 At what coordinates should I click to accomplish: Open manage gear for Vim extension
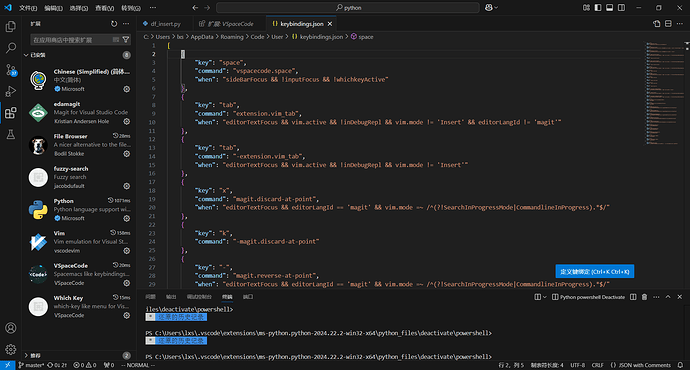coord(127,251)
